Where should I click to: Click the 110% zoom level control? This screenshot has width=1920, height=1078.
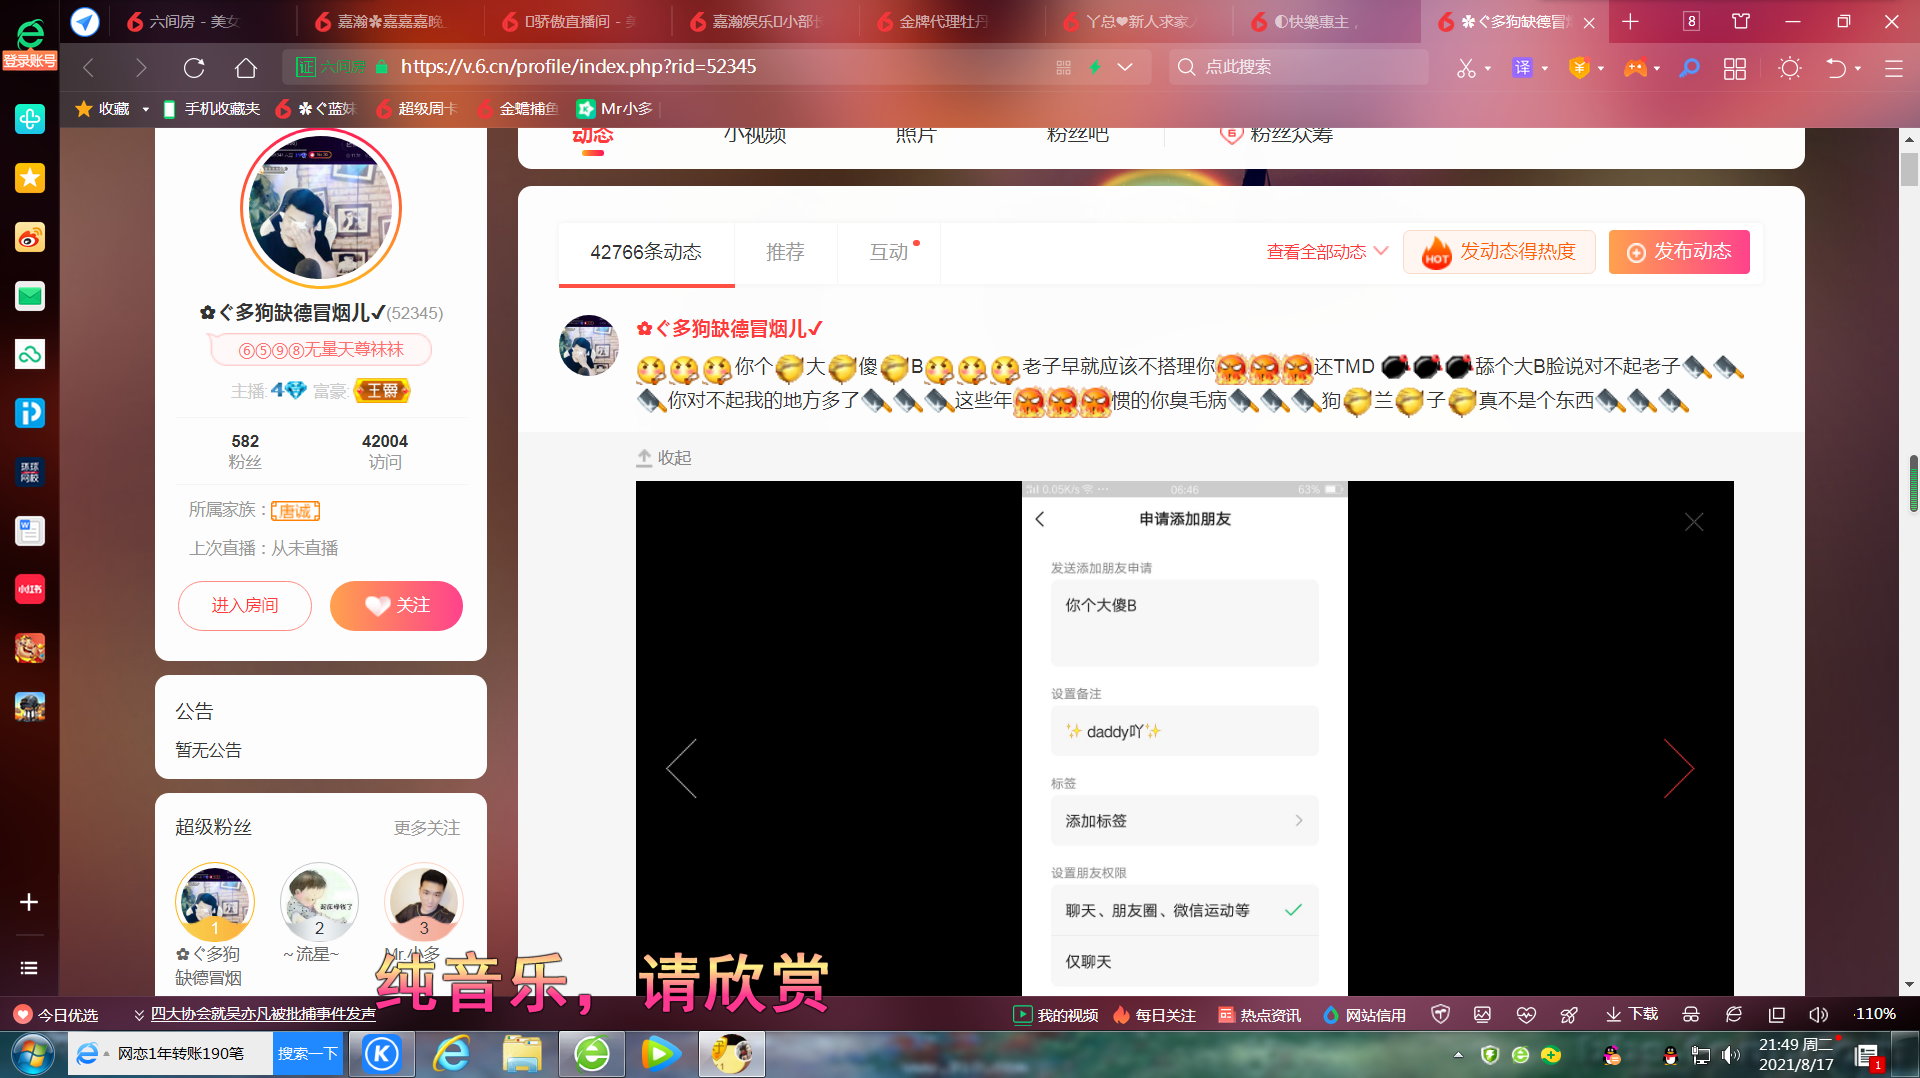[x=1875, y=1014]
